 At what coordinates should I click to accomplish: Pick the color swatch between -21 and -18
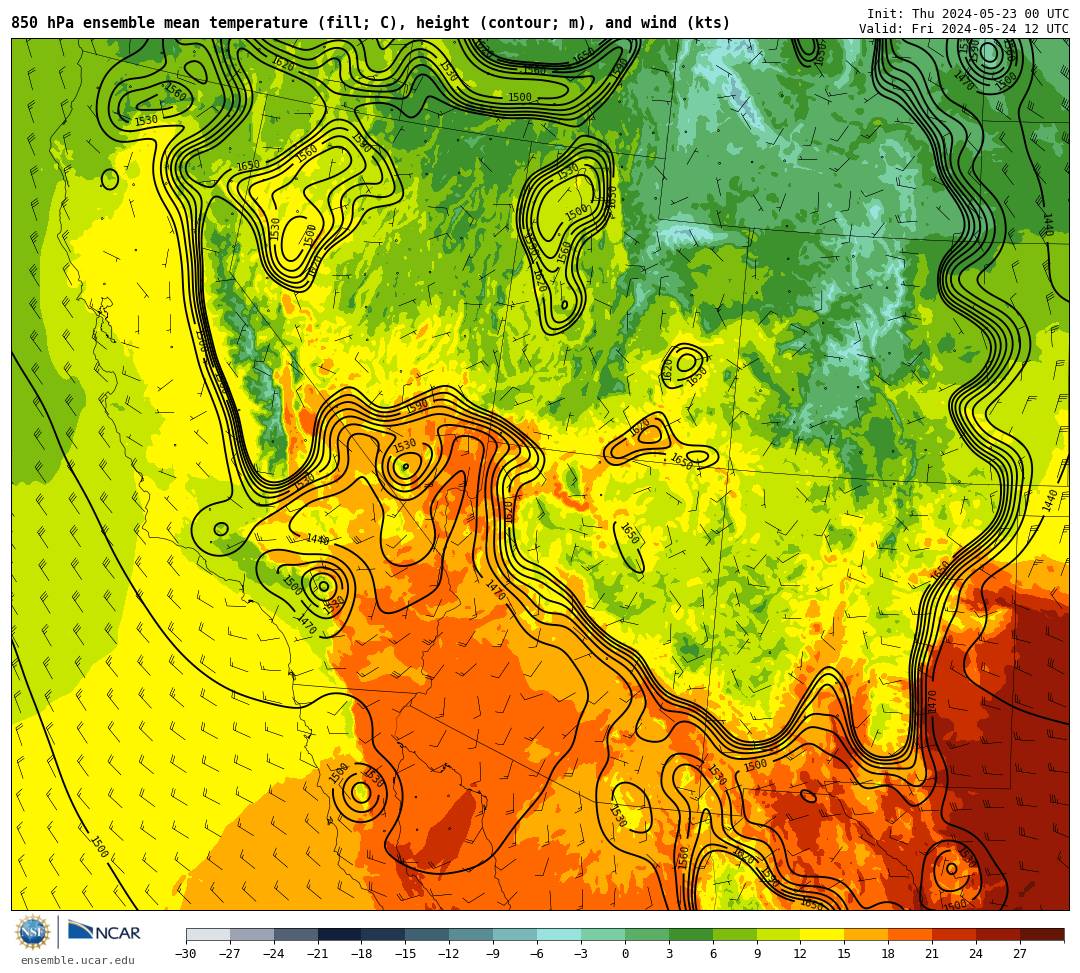click(340, 934)
